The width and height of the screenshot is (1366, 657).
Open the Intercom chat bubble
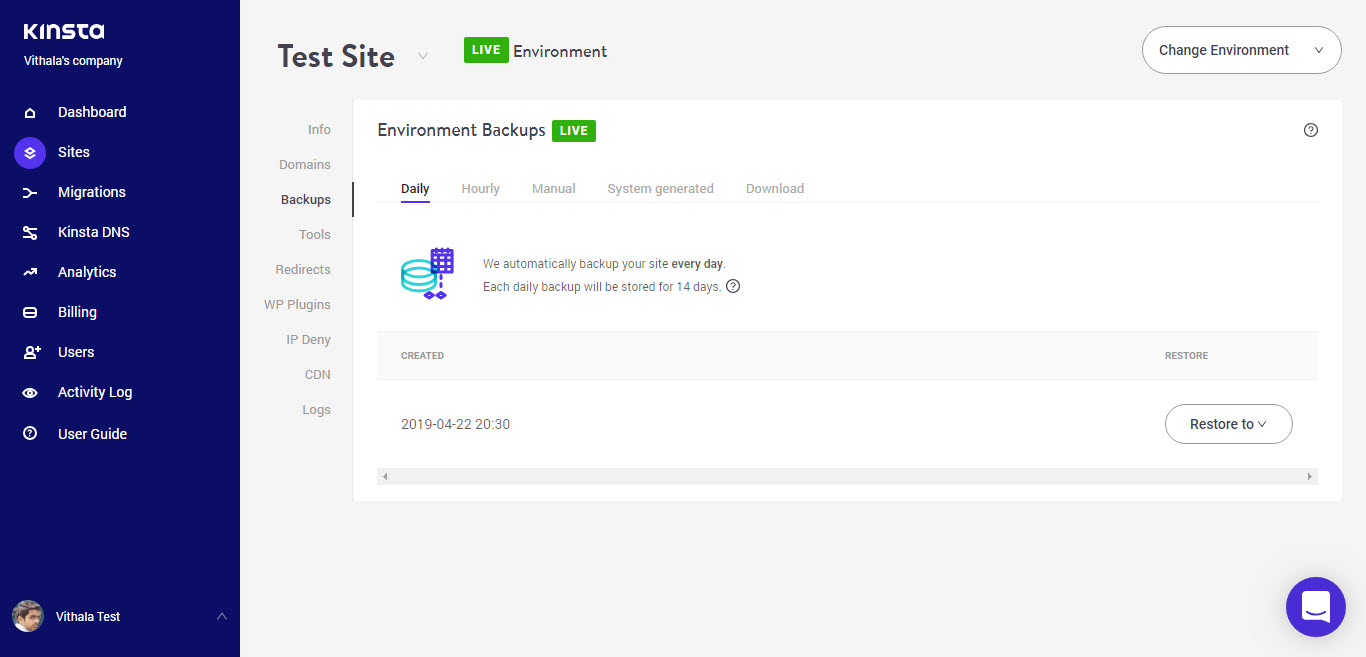coord(1315,607)
